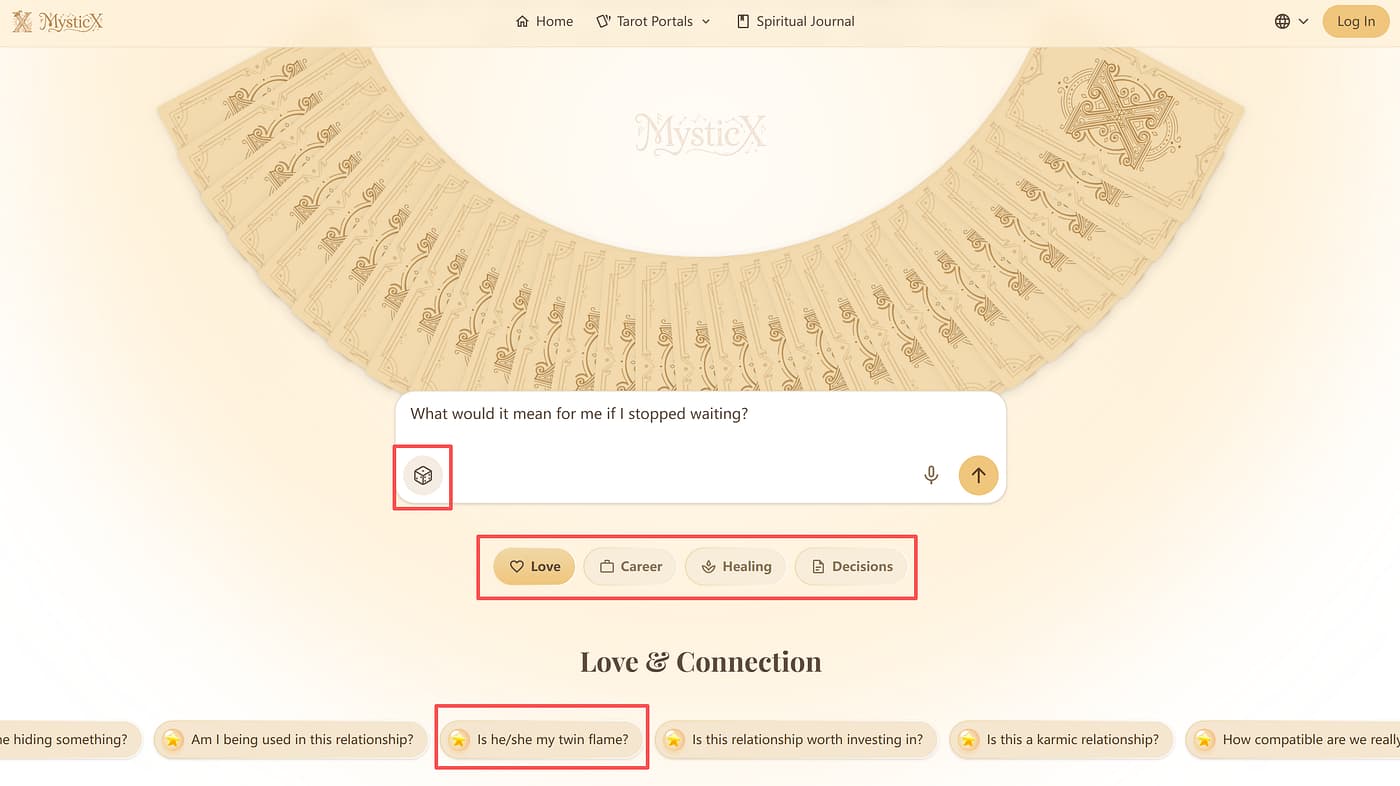Submit question with the arrow button
Image resolution: width=1400 pixels, height=786 pixels.
click(x=978, y=475)
